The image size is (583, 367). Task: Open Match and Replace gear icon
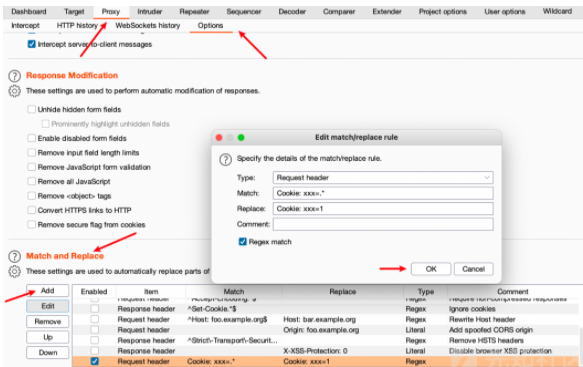pyautogui.click(x=15, y=271)
